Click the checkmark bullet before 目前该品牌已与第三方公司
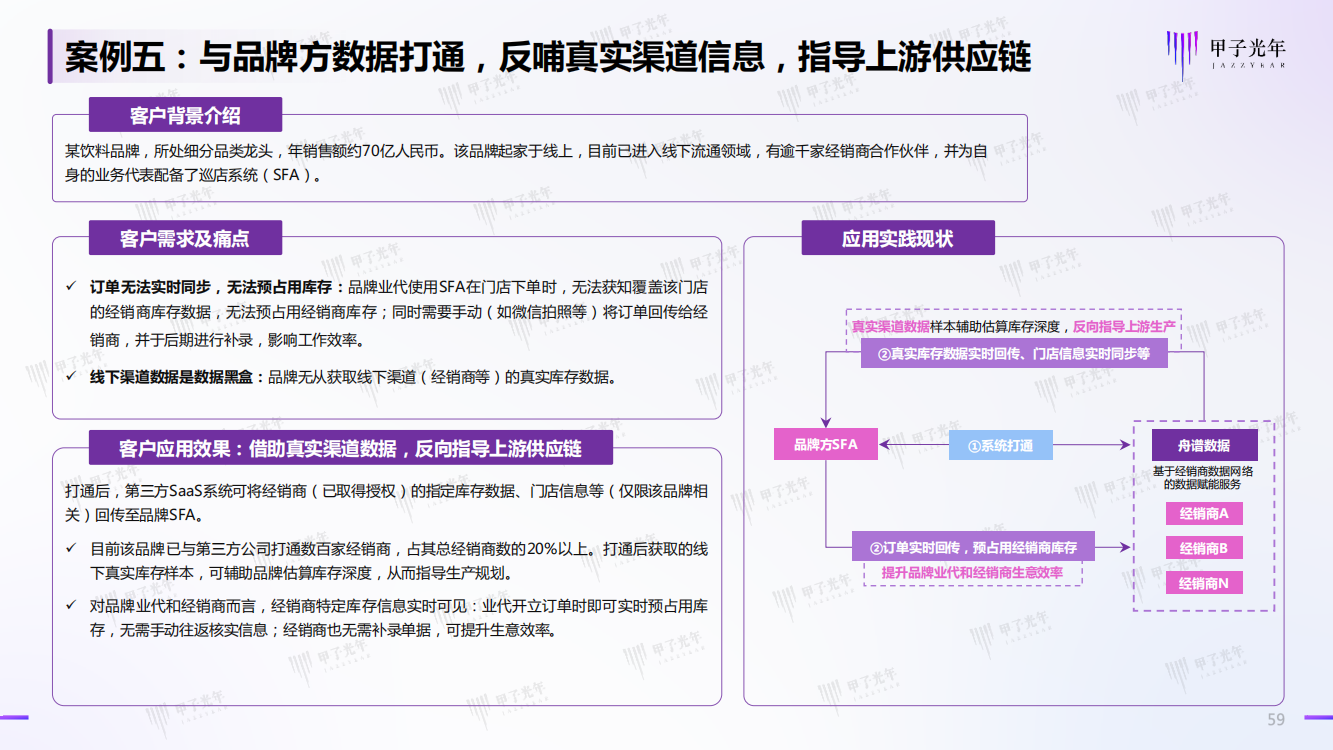The height and width of the screenshot is (750, 1333). (x=71, y=548)
